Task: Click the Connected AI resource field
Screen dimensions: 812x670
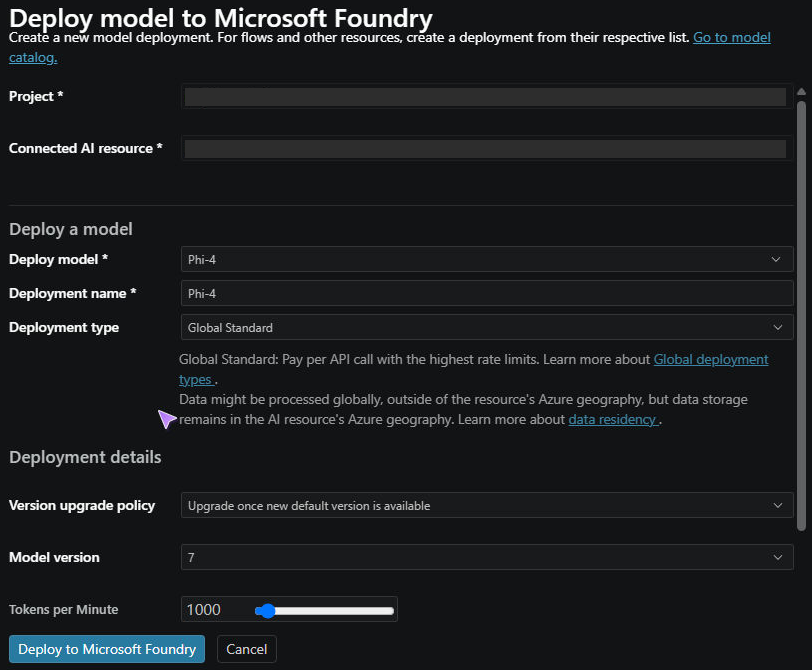Action: tap(486, 149)
